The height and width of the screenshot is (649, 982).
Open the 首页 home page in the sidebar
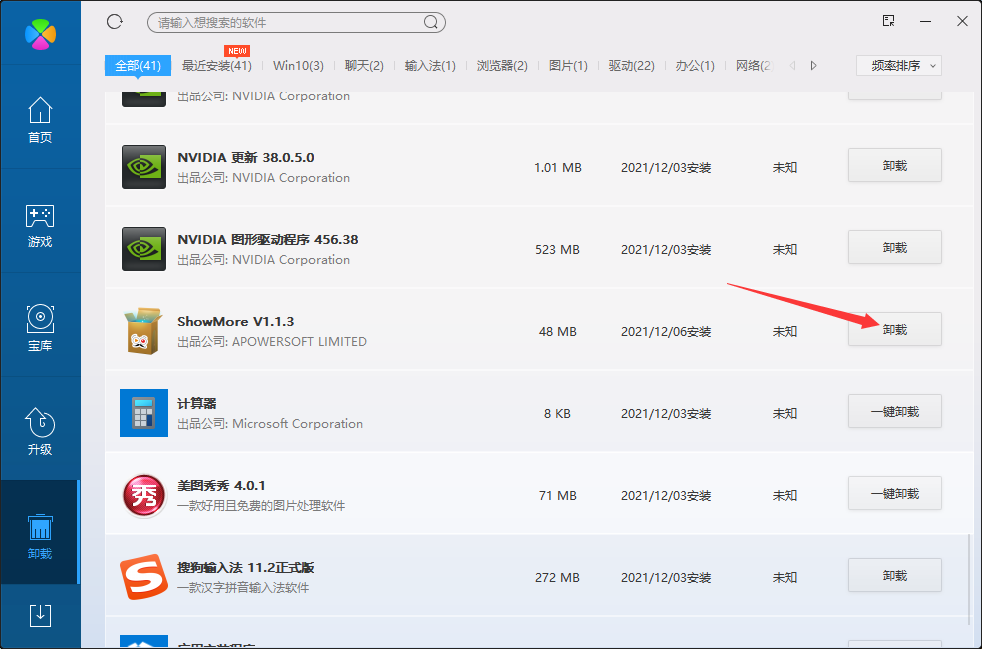point(40,120)
